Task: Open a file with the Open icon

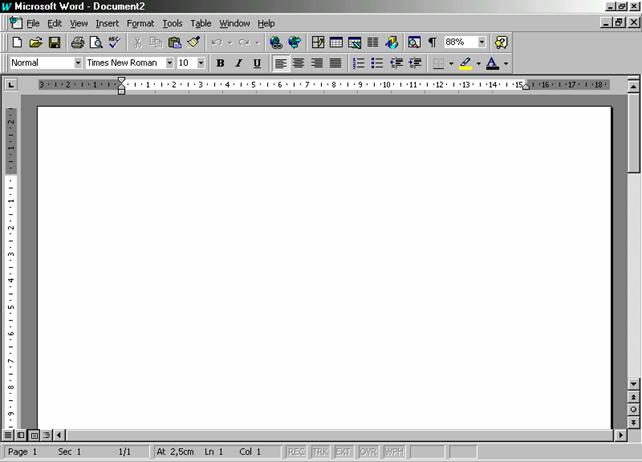Action: point(36,43)
